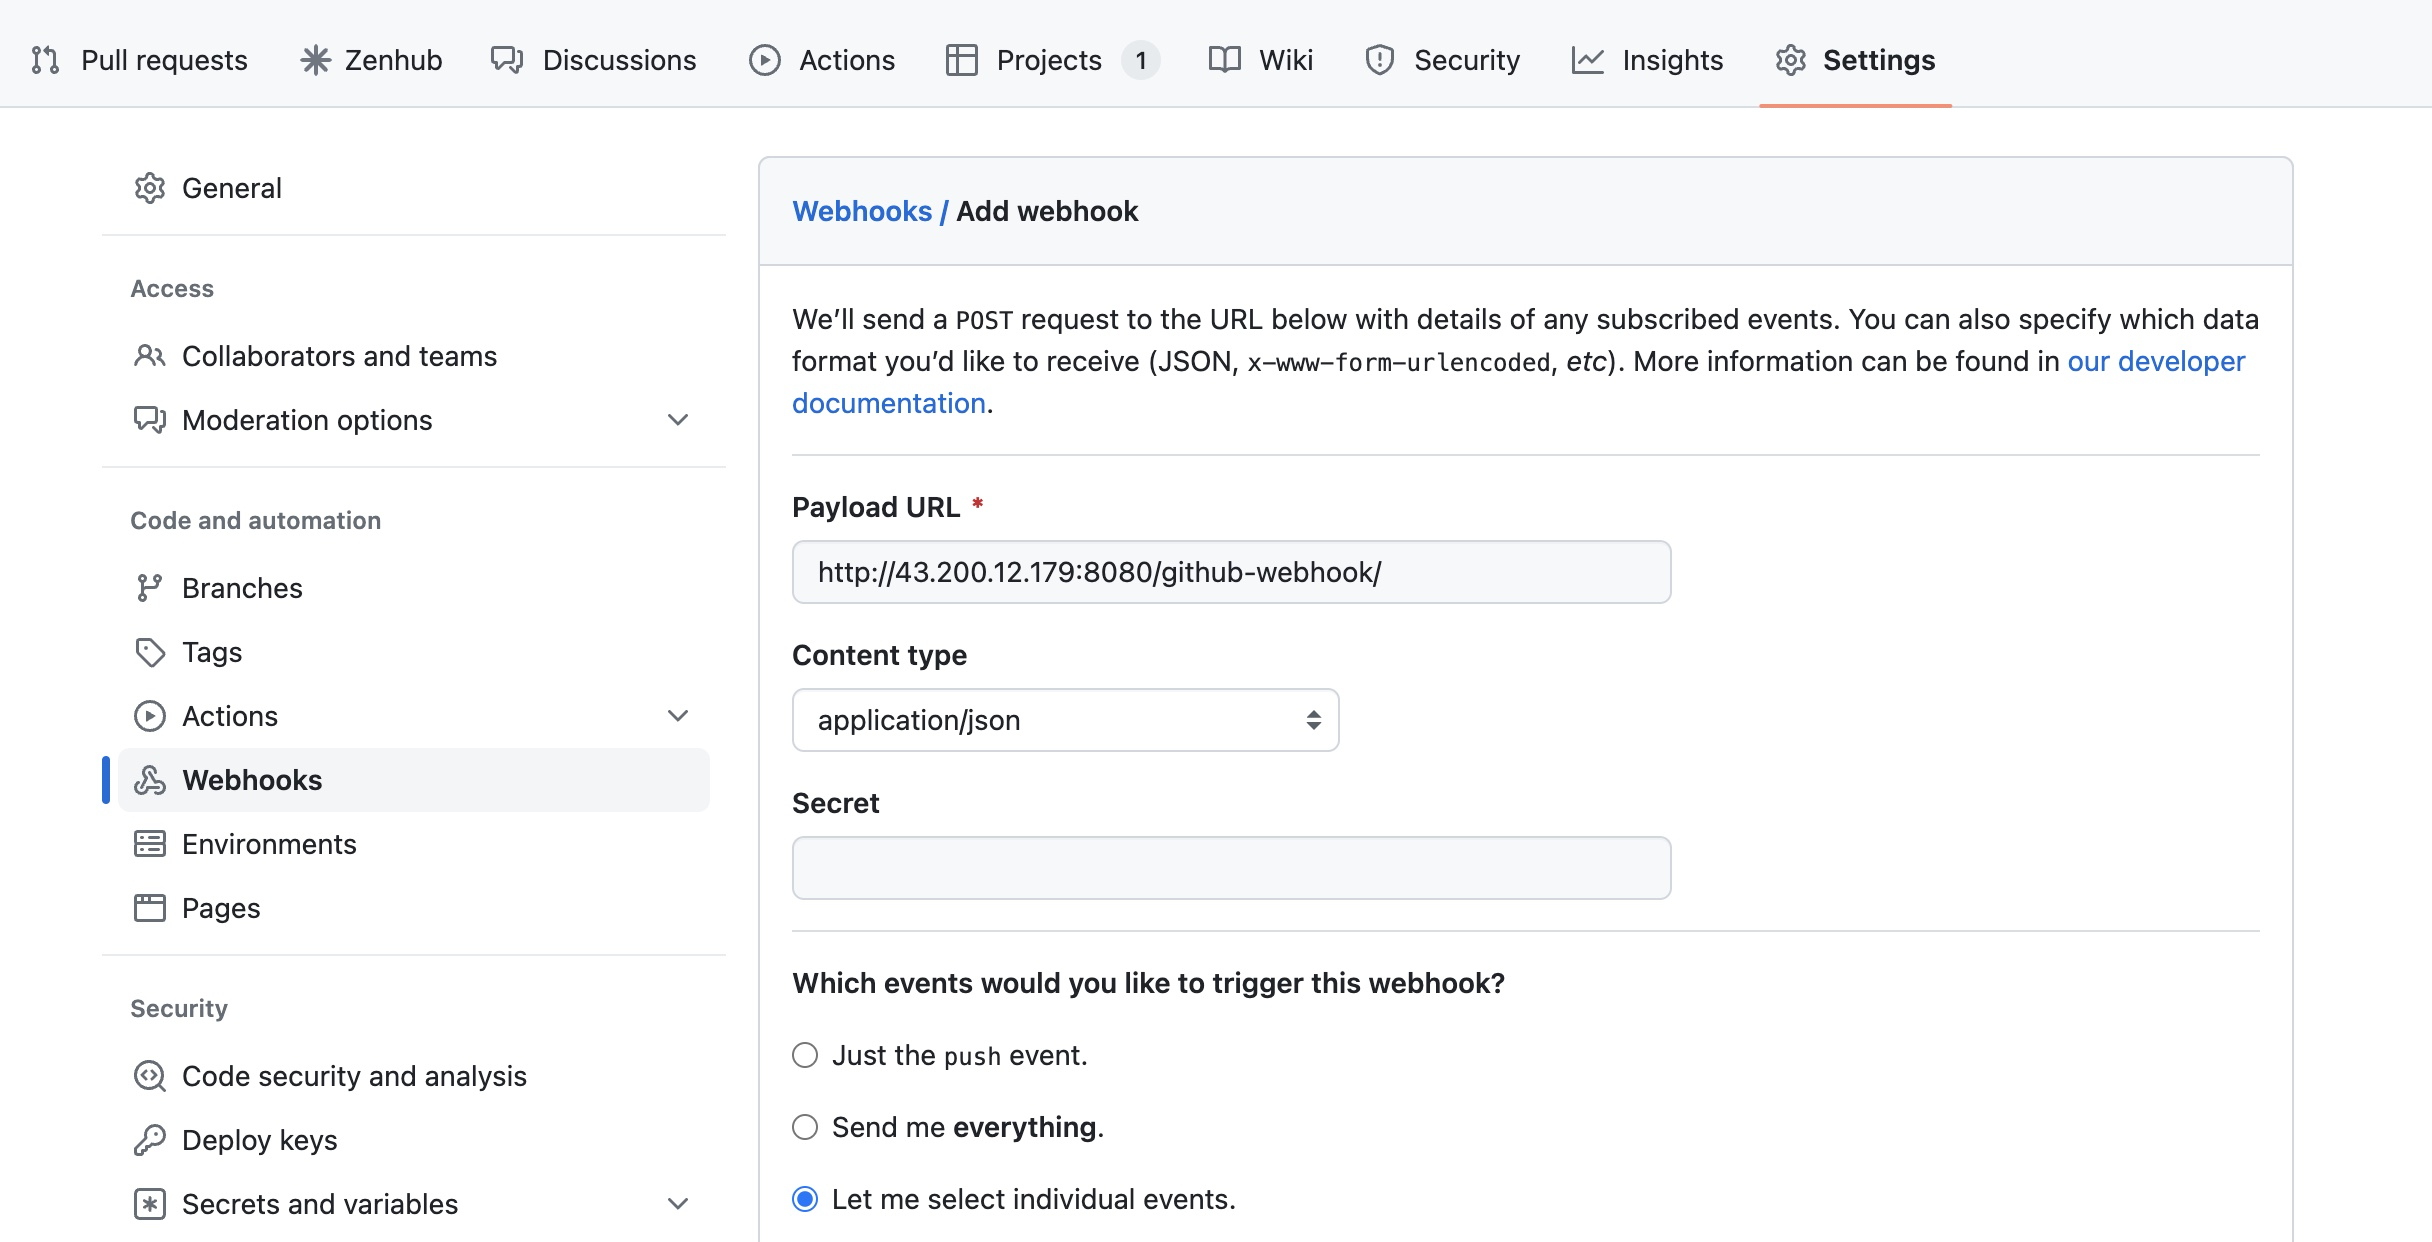This screenshot has height=1242, width=2432.
Task: Click the Branches git-branch icon
Action: (x=150, y=588)
